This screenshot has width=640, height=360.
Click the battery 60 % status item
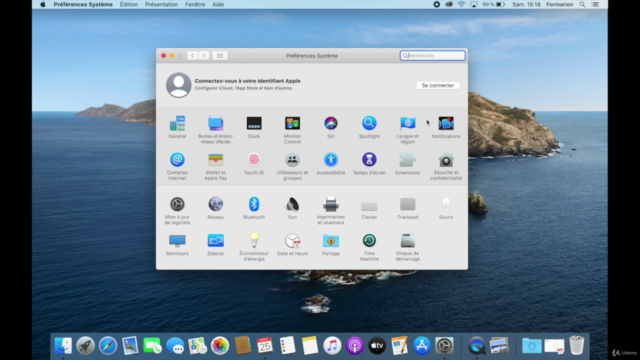coord(494,4)
